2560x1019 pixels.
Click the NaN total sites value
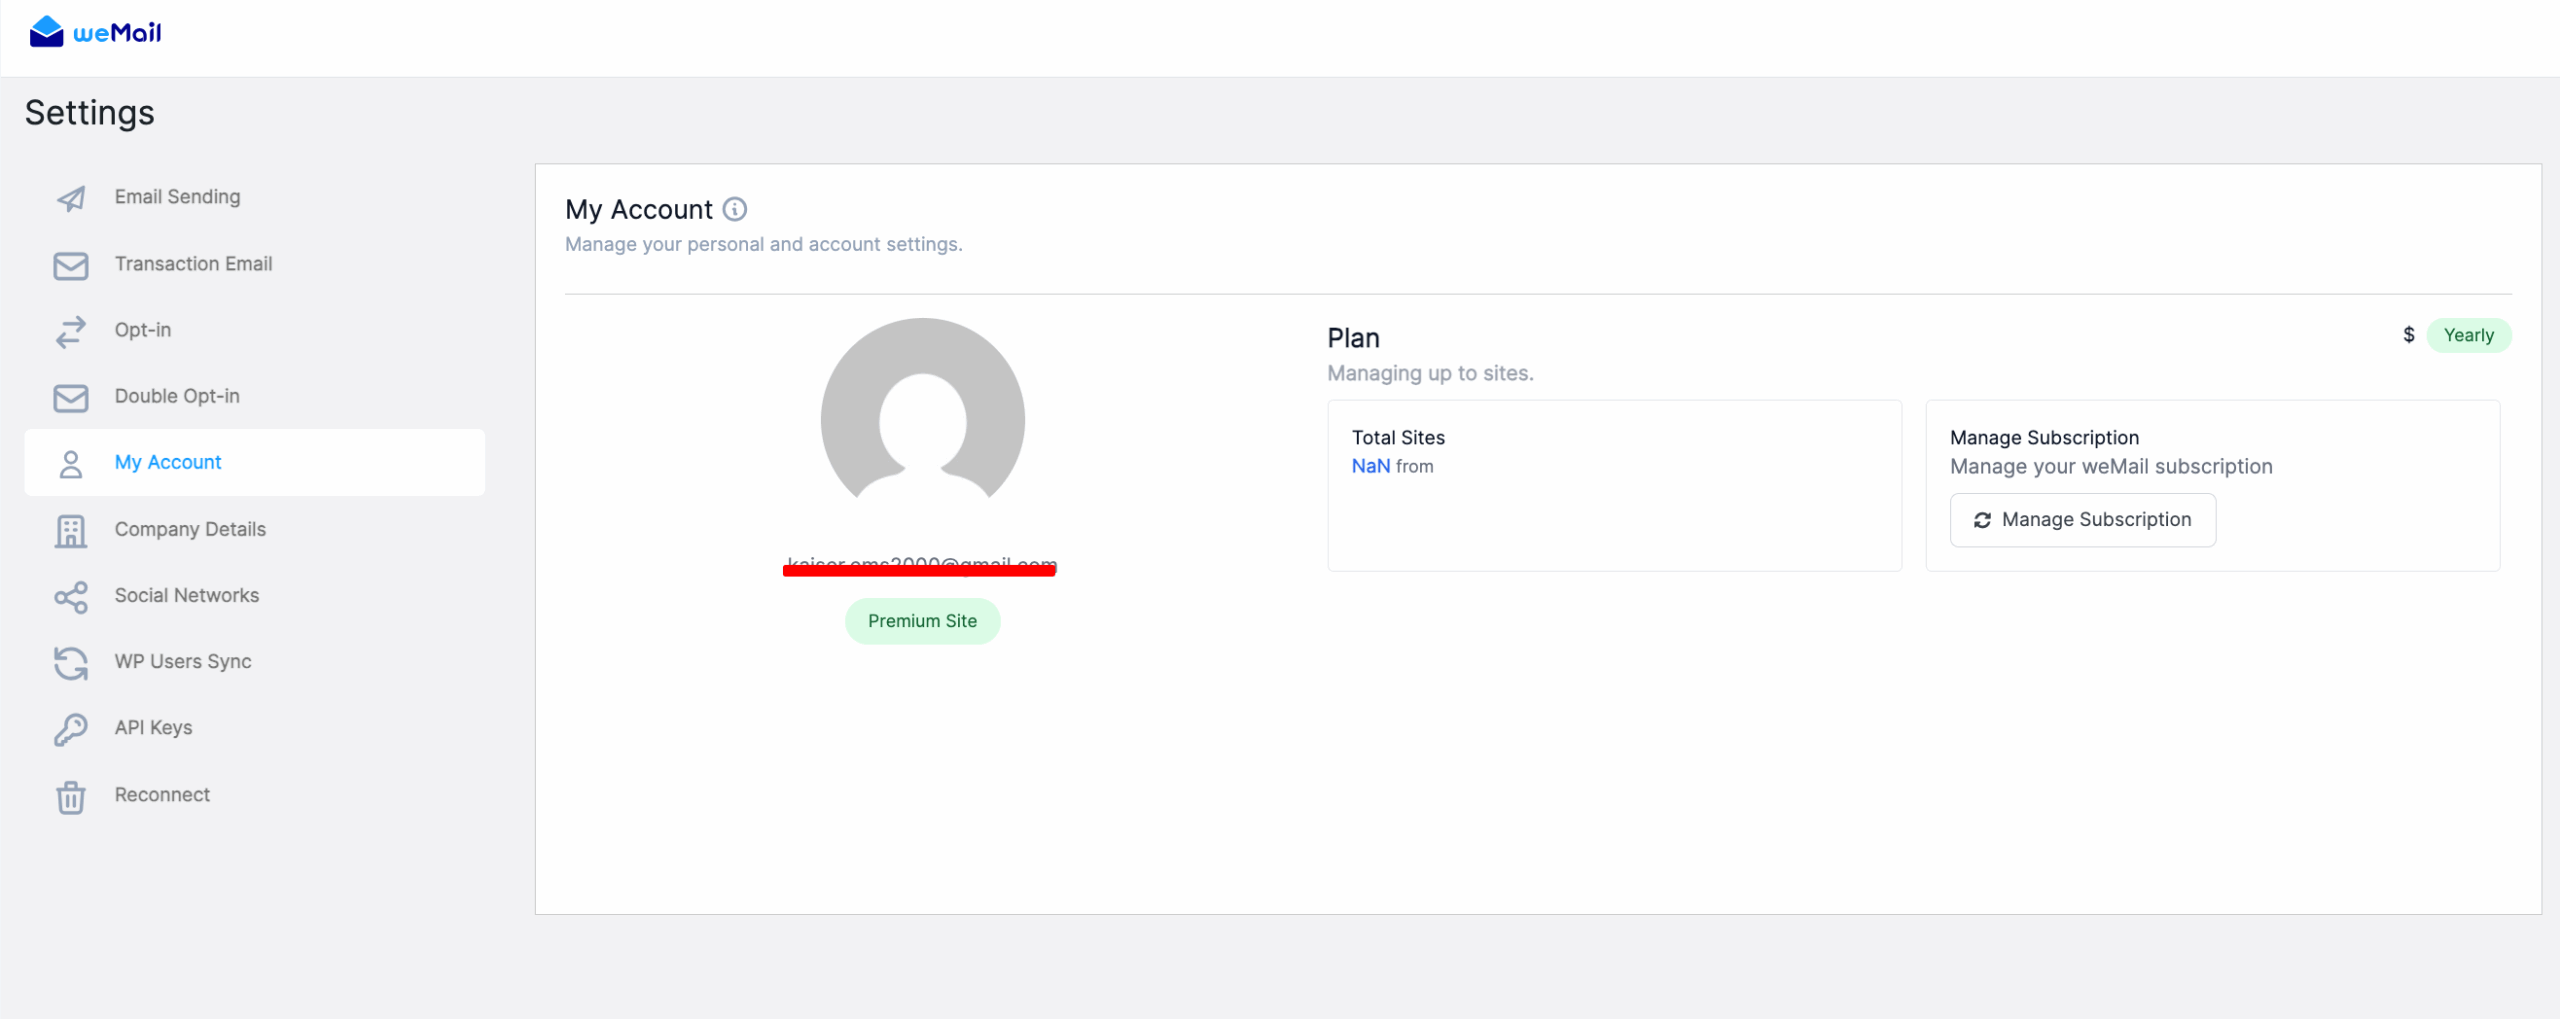[x=1370, y=466]
